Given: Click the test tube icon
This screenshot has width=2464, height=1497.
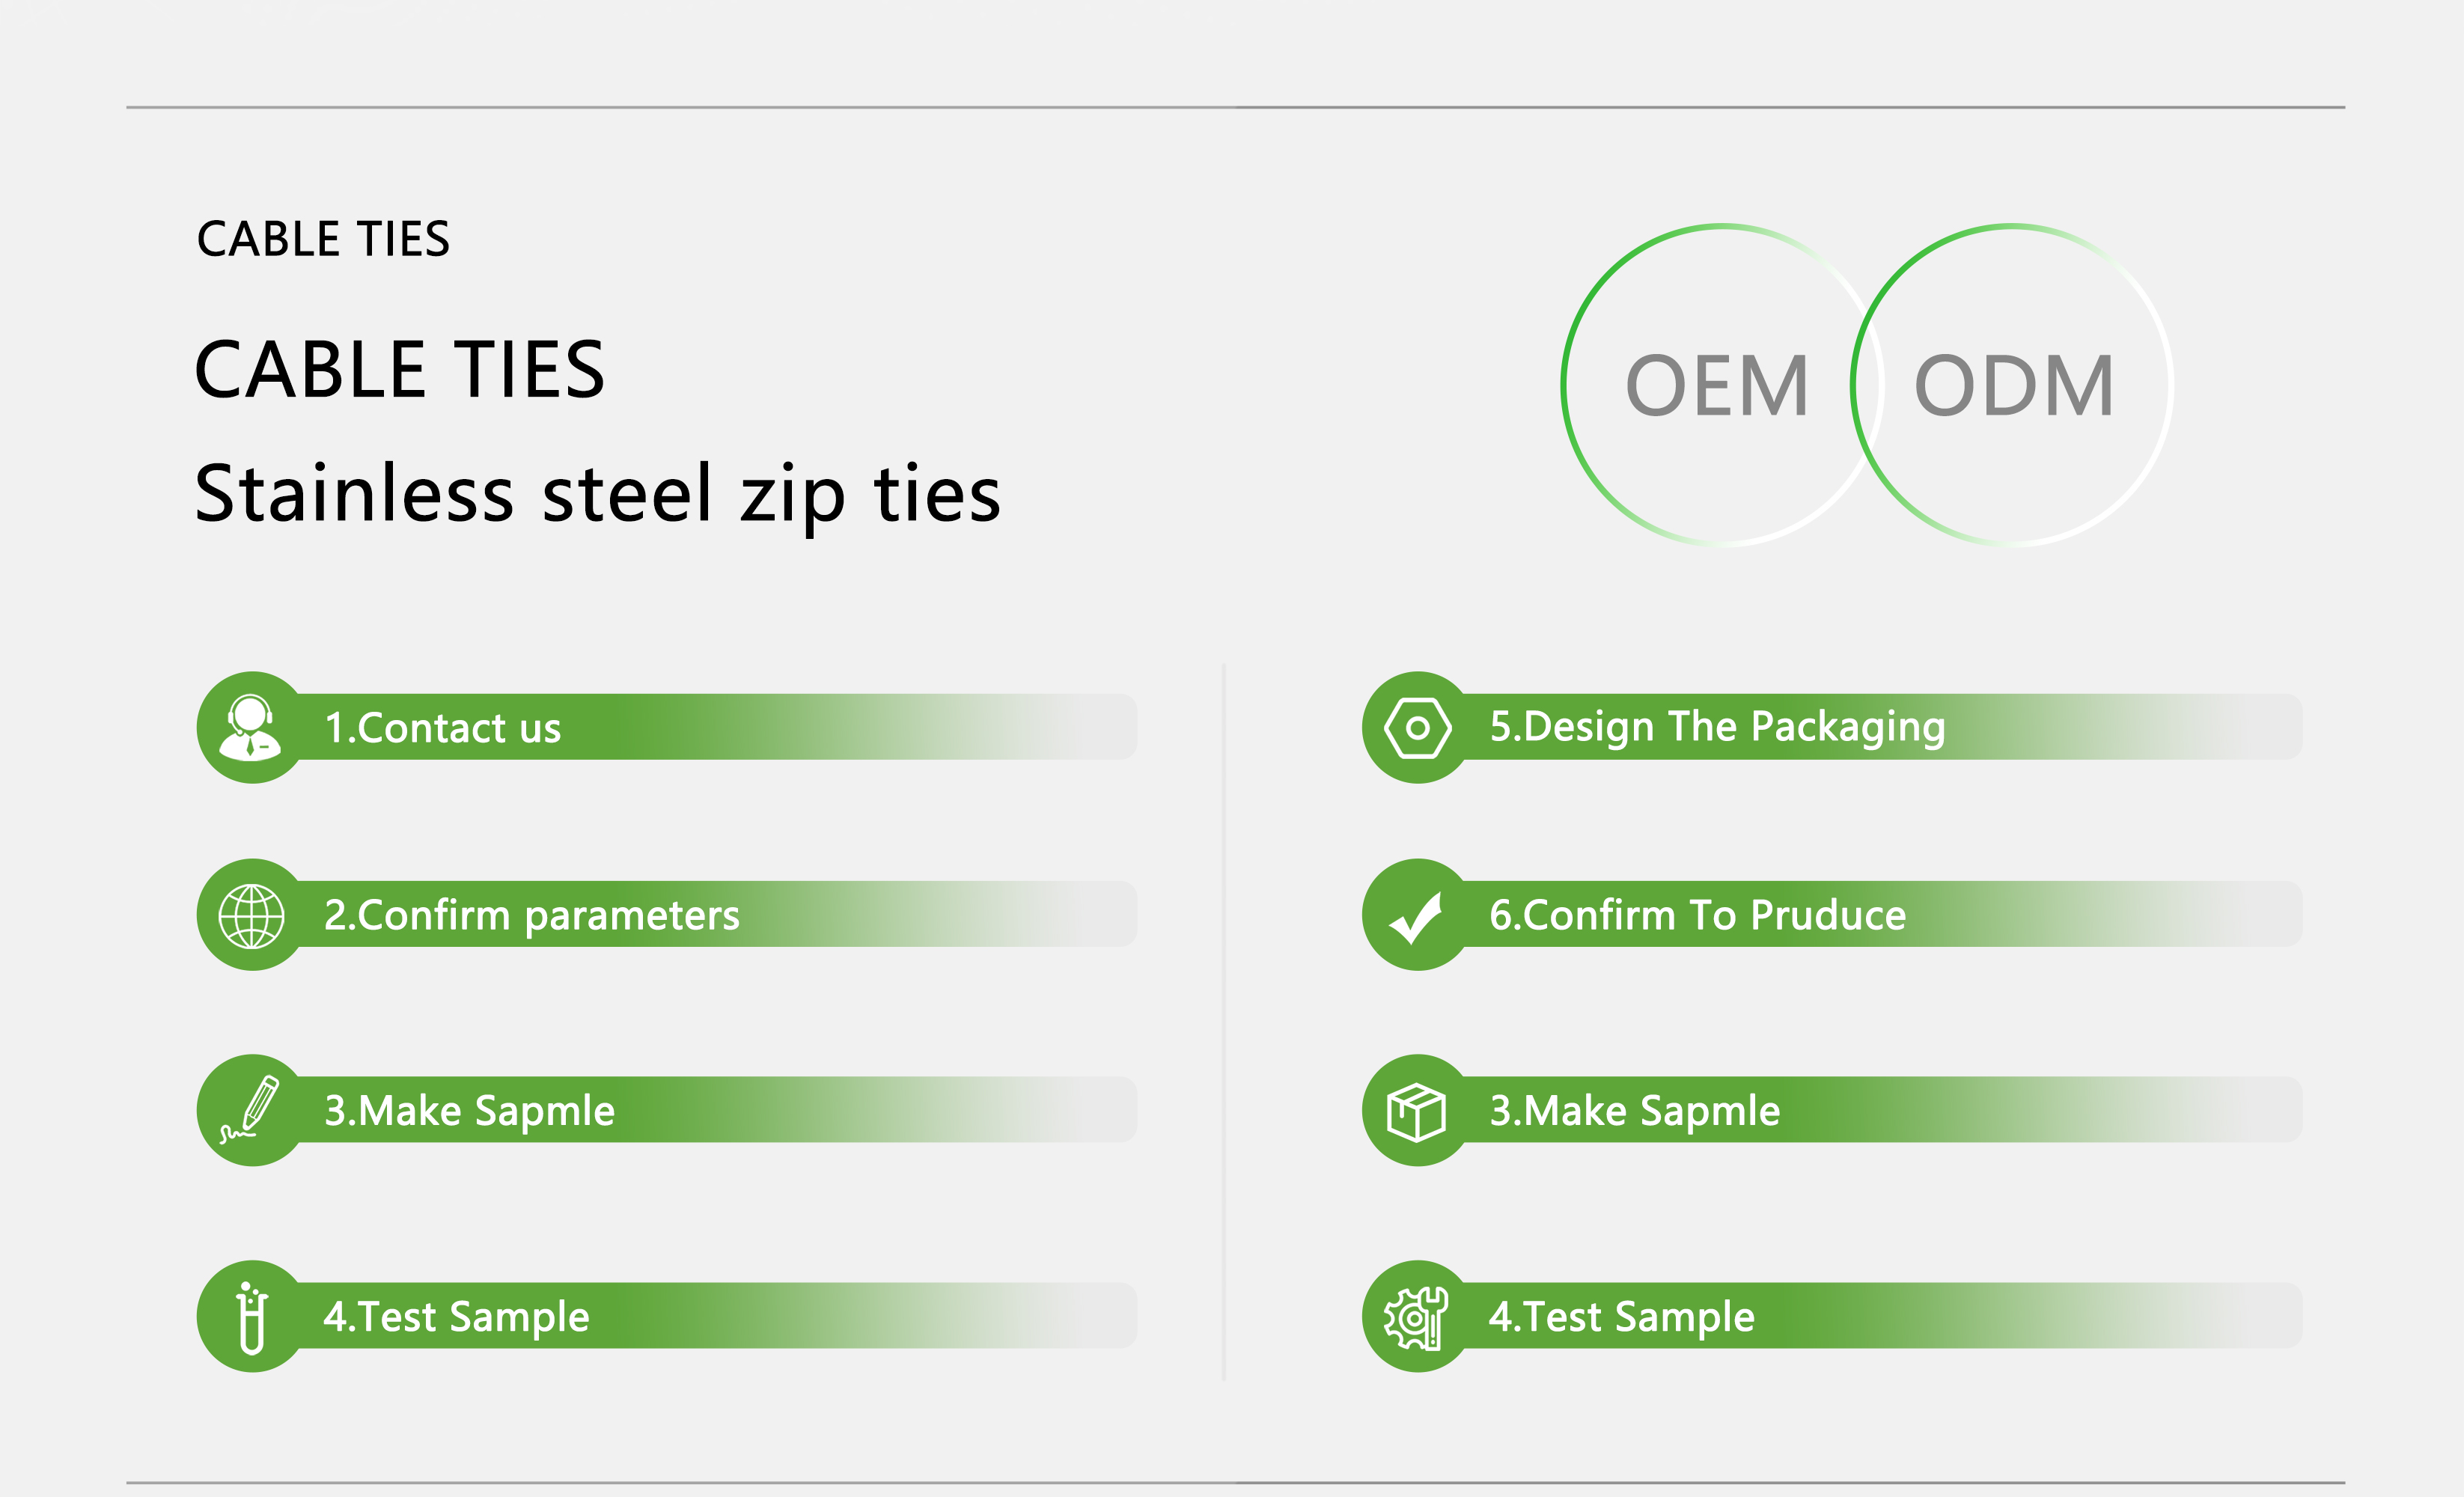Looking at the screenshot, I should pos(252,1317).
